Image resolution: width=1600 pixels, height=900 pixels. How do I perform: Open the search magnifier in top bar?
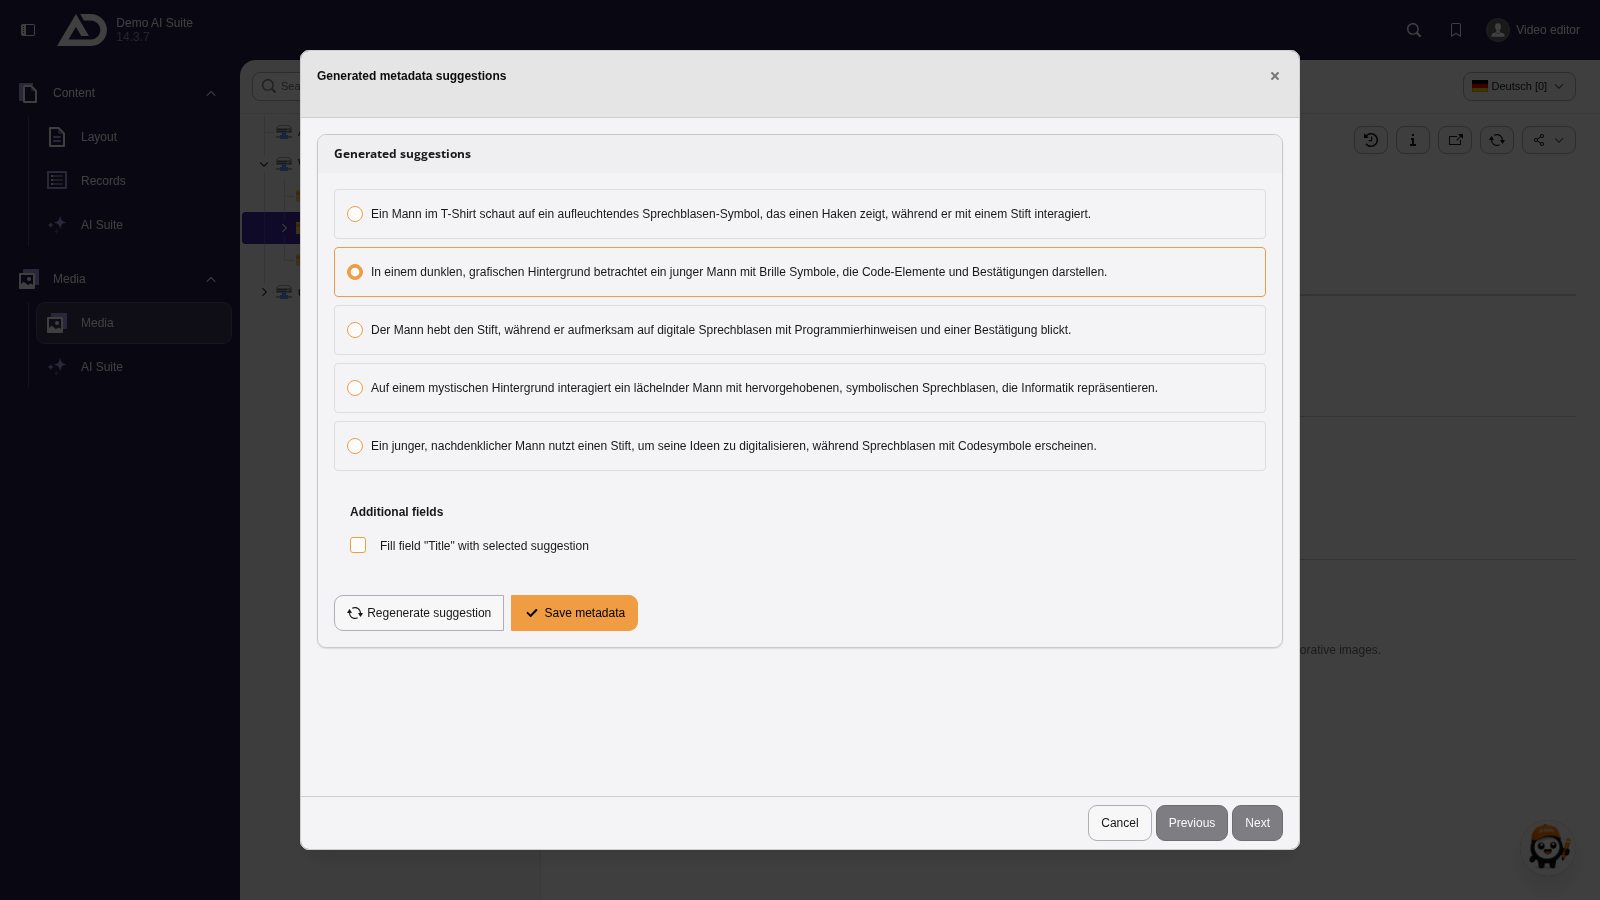coord(1414,30)
